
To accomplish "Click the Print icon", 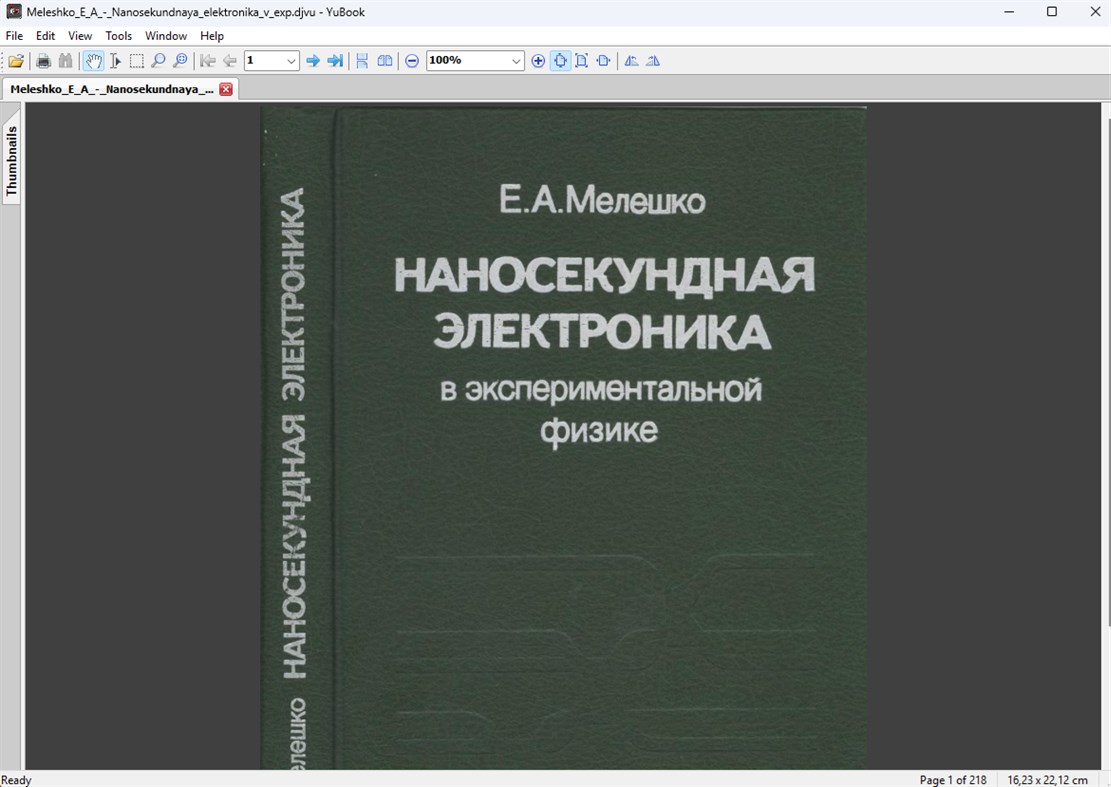I will 43,61.
